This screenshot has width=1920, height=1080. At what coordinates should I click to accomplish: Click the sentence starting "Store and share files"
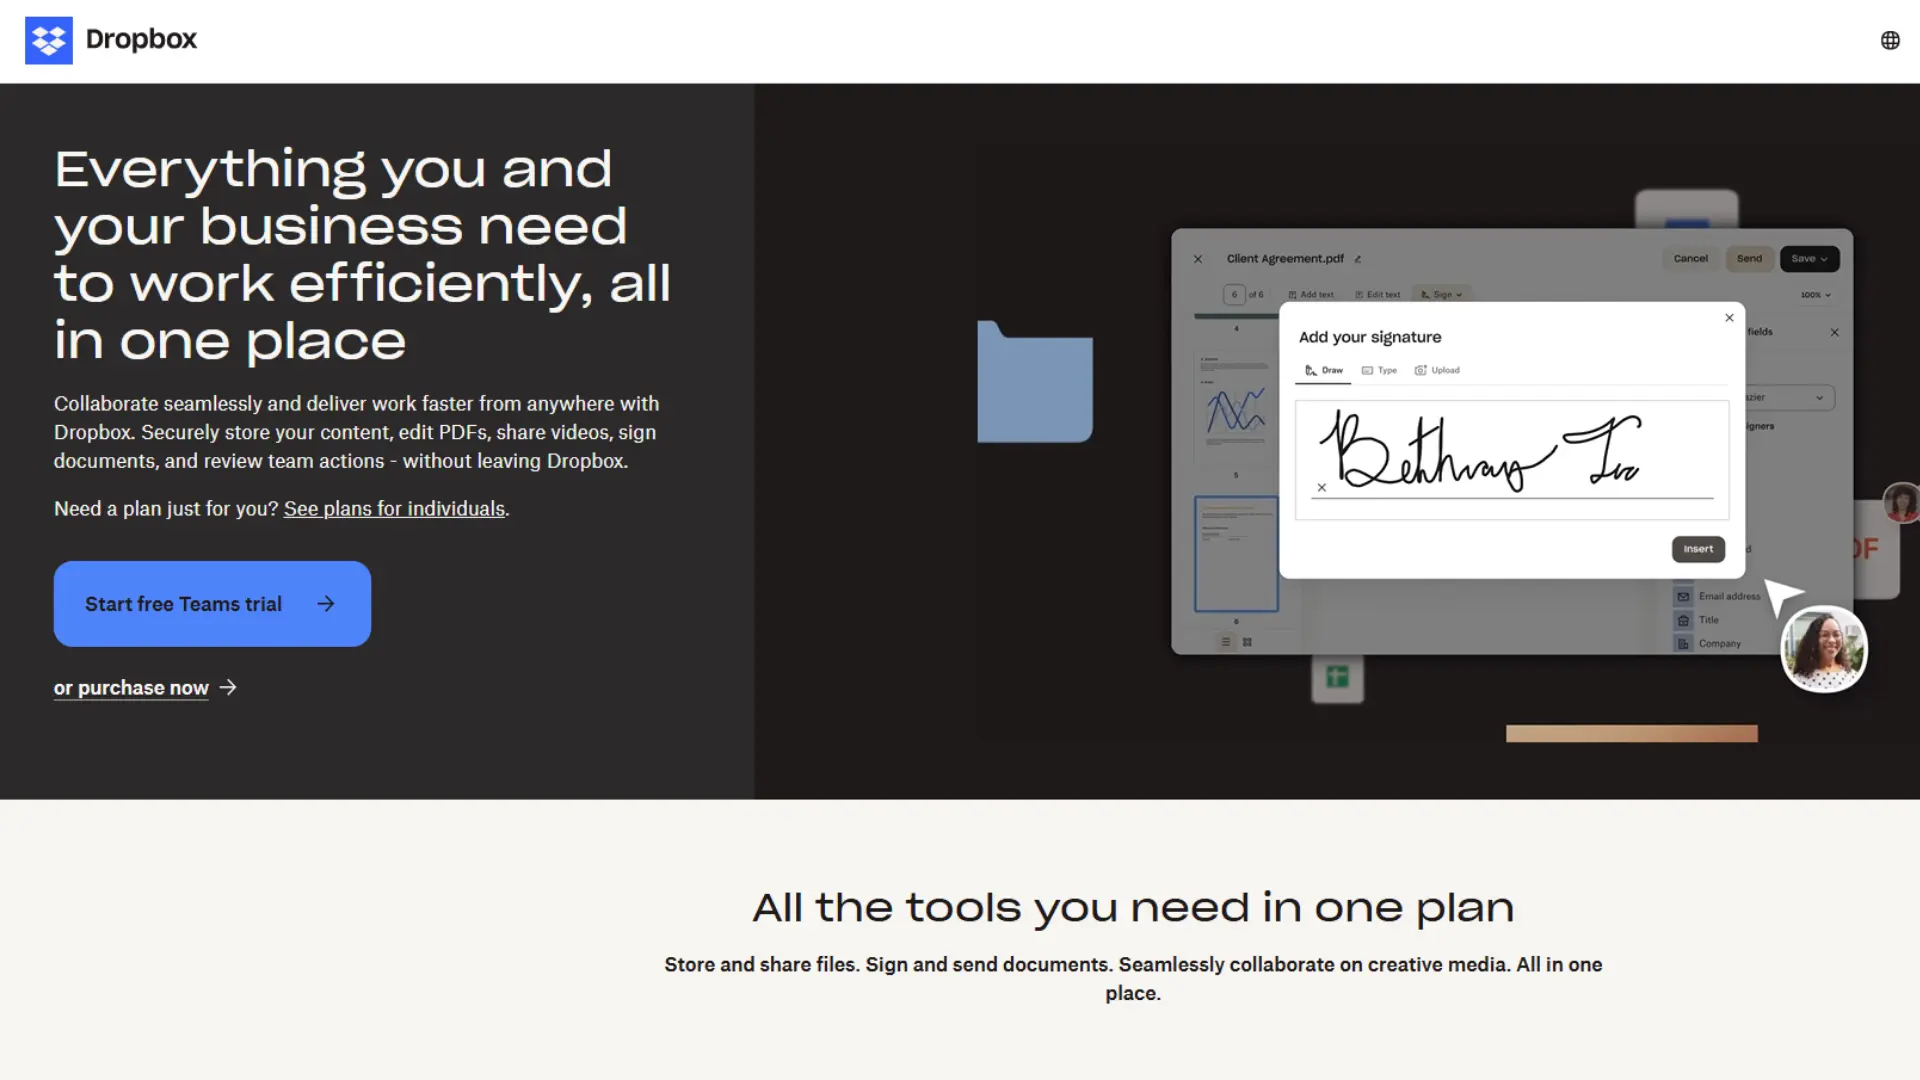click(1133, 978)
